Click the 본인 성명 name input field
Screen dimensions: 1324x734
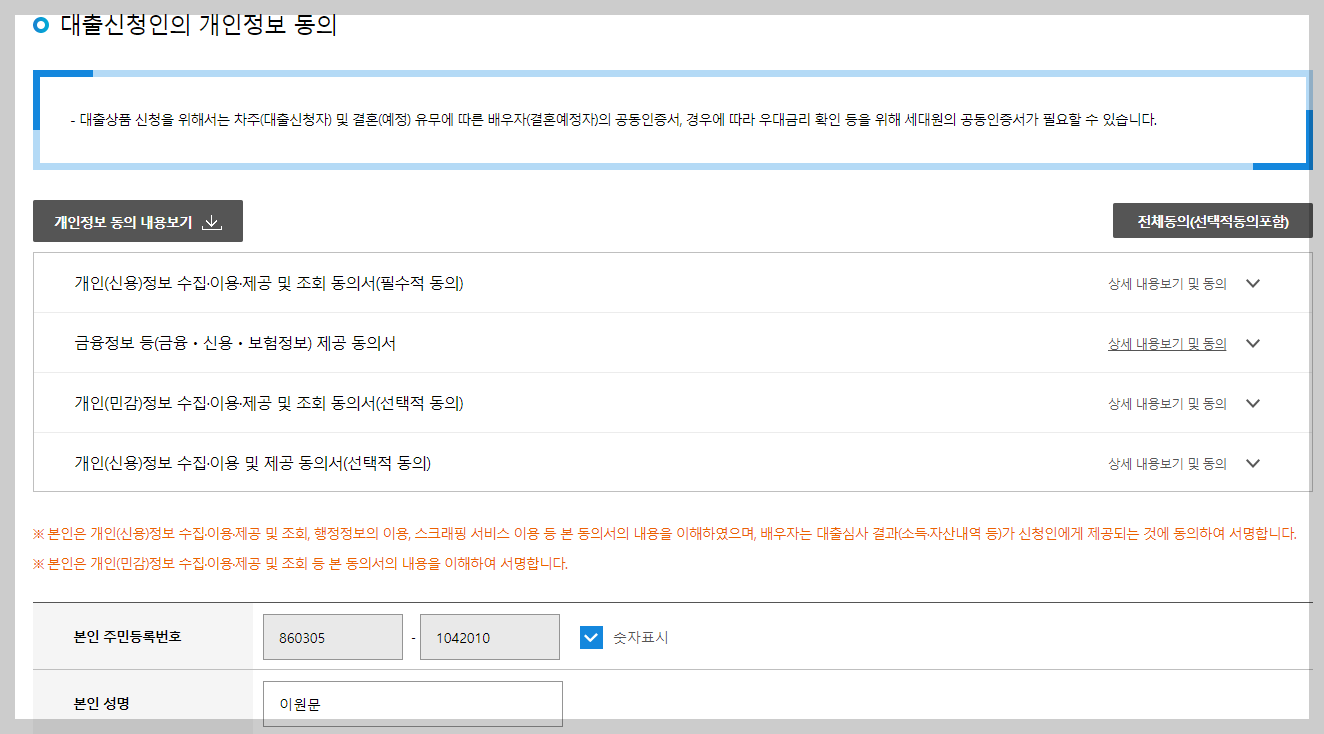pyautogui.click(x=412, y=703)
